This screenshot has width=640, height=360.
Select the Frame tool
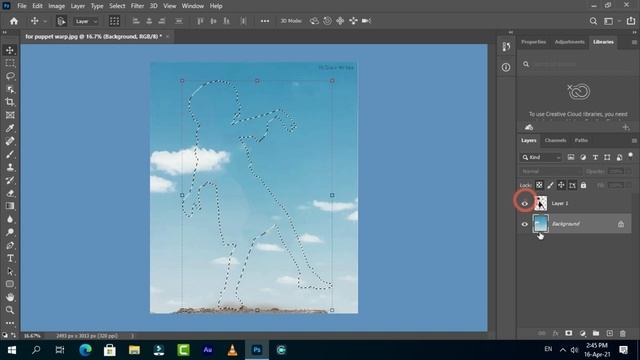tap(10, 115)
